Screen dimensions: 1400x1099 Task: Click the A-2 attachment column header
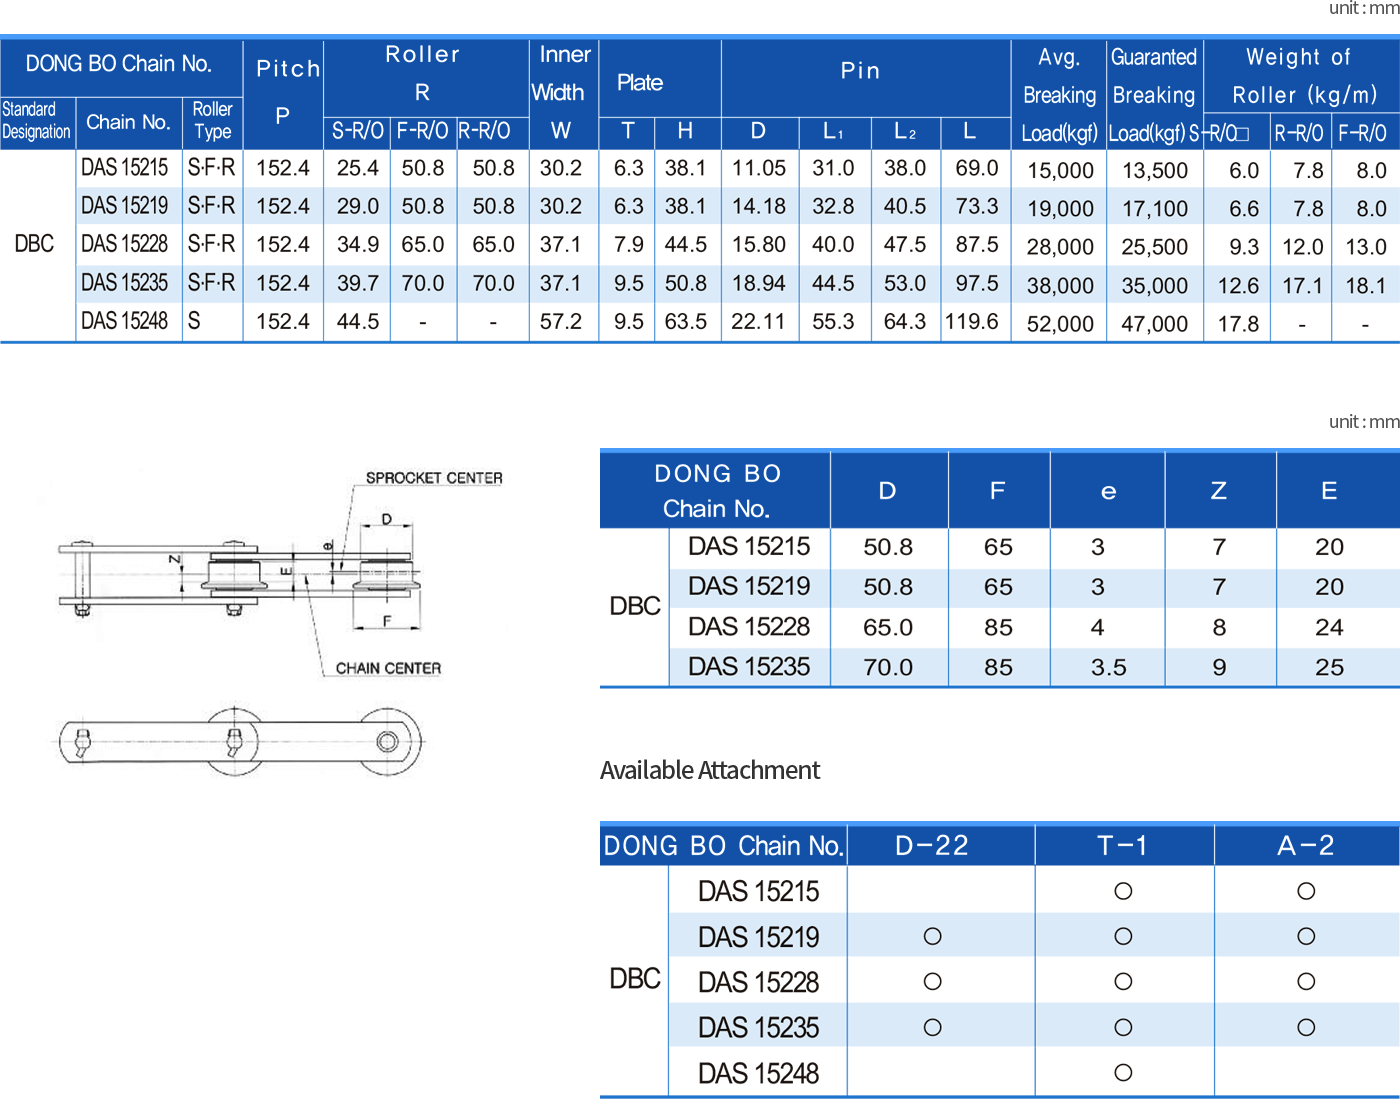point(1306,846)
